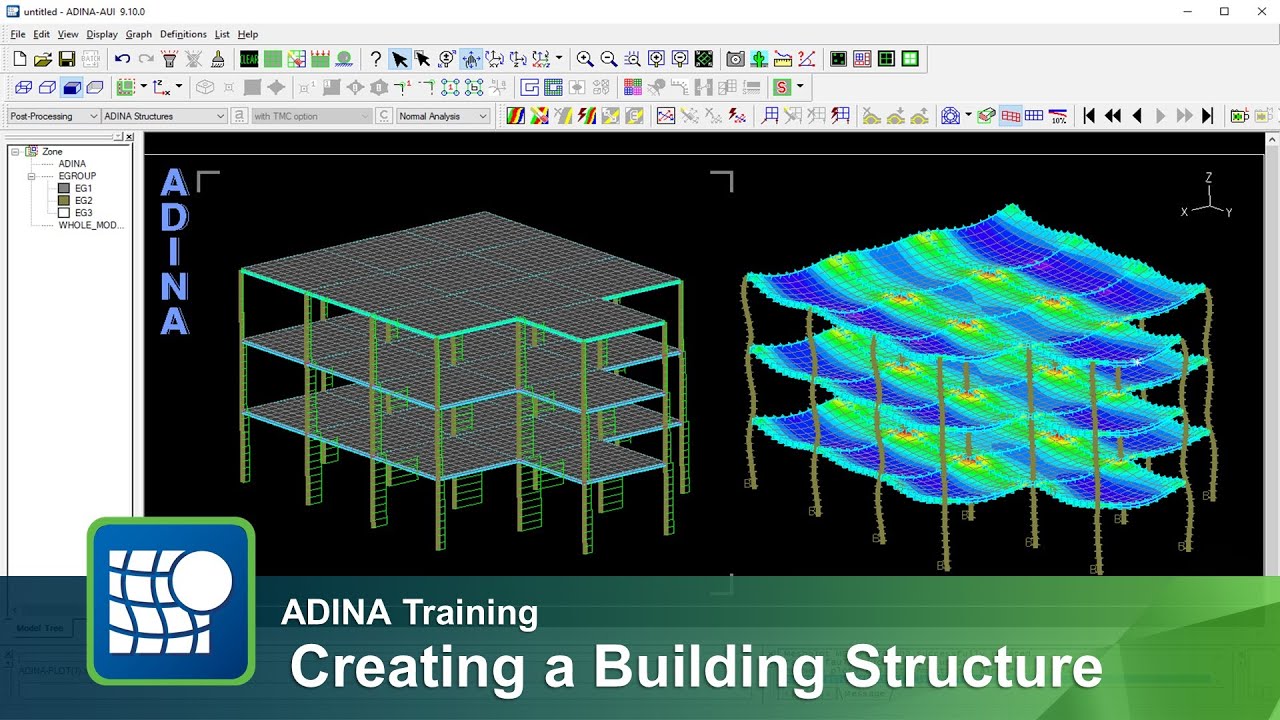1280x720 pixels.
Task: Save the model with the floppy icon
Action: coord(67,59)
